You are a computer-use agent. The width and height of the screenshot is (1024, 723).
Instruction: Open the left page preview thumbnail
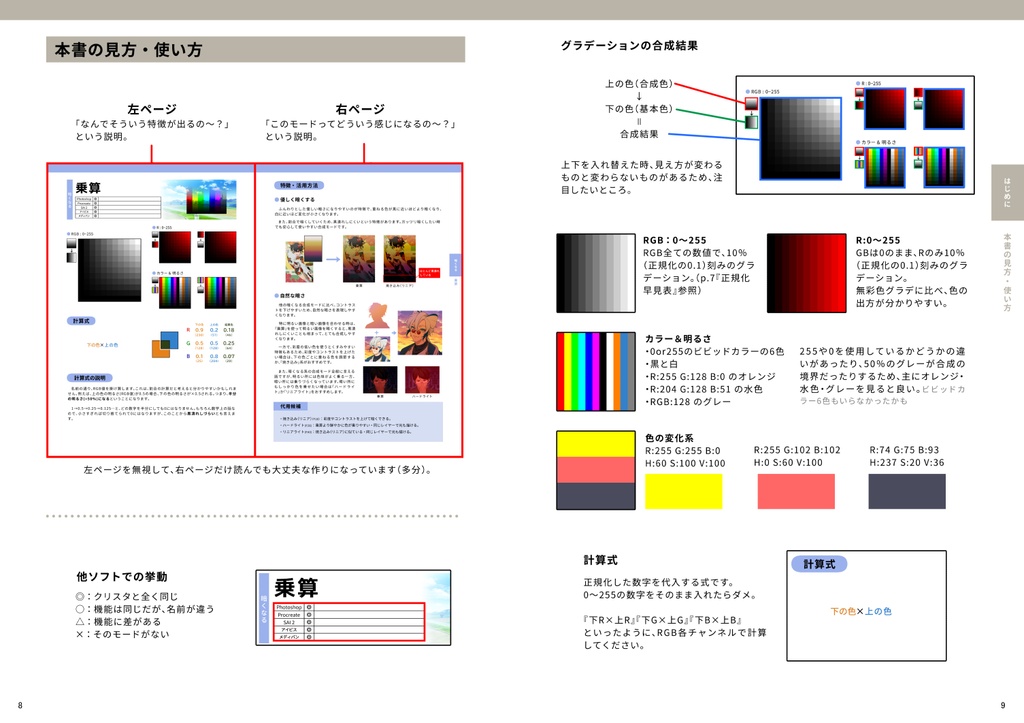[x=151, y=310]
